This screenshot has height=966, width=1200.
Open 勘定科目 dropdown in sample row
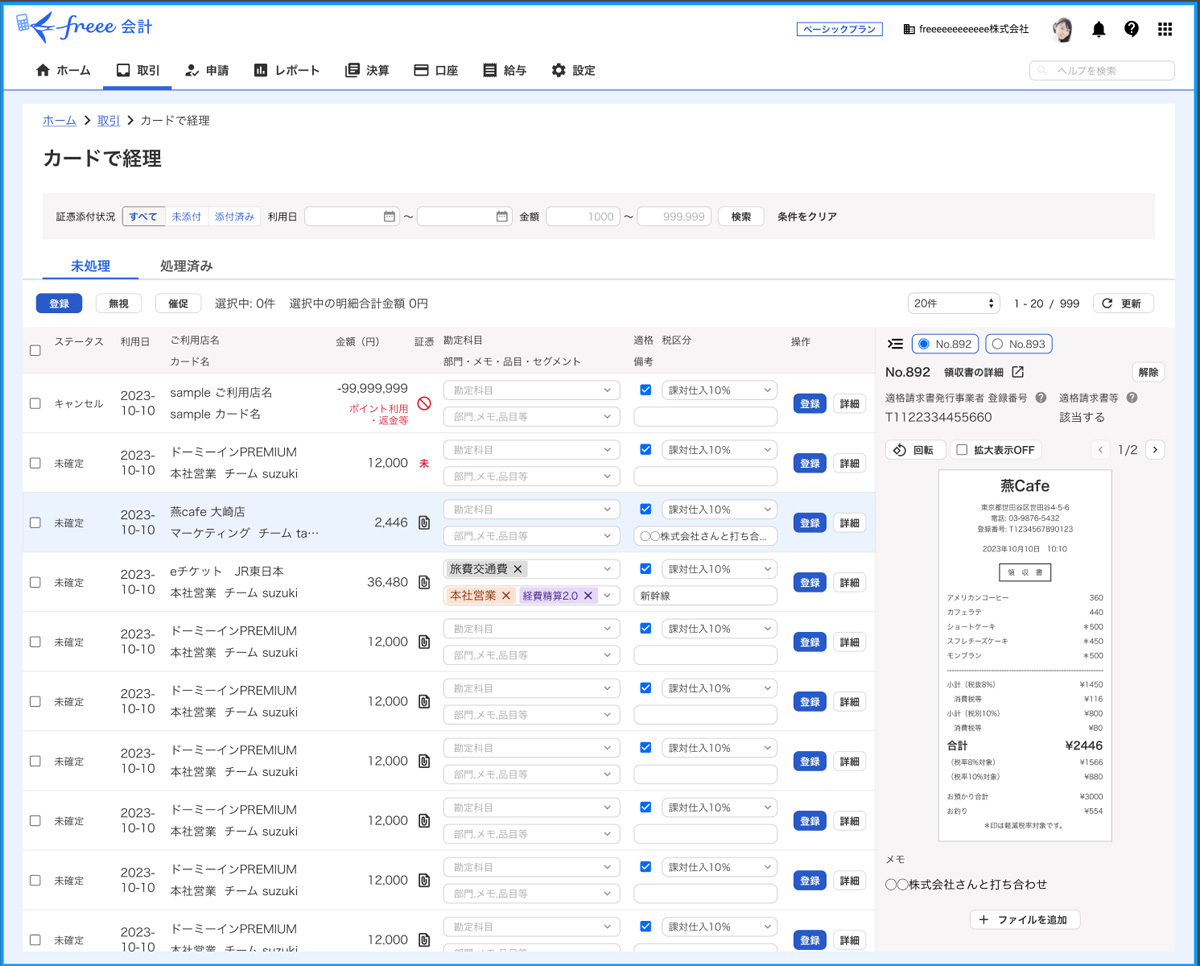click(532, 390)
